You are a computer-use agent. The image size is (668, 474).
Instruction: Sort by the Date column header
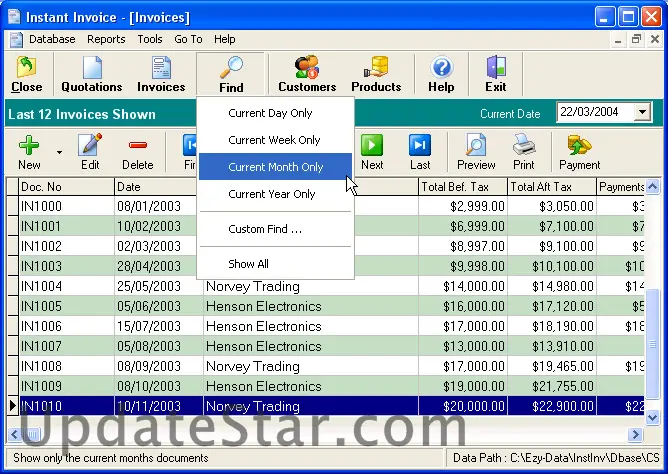pyautogui.click(x=156, y=187)
